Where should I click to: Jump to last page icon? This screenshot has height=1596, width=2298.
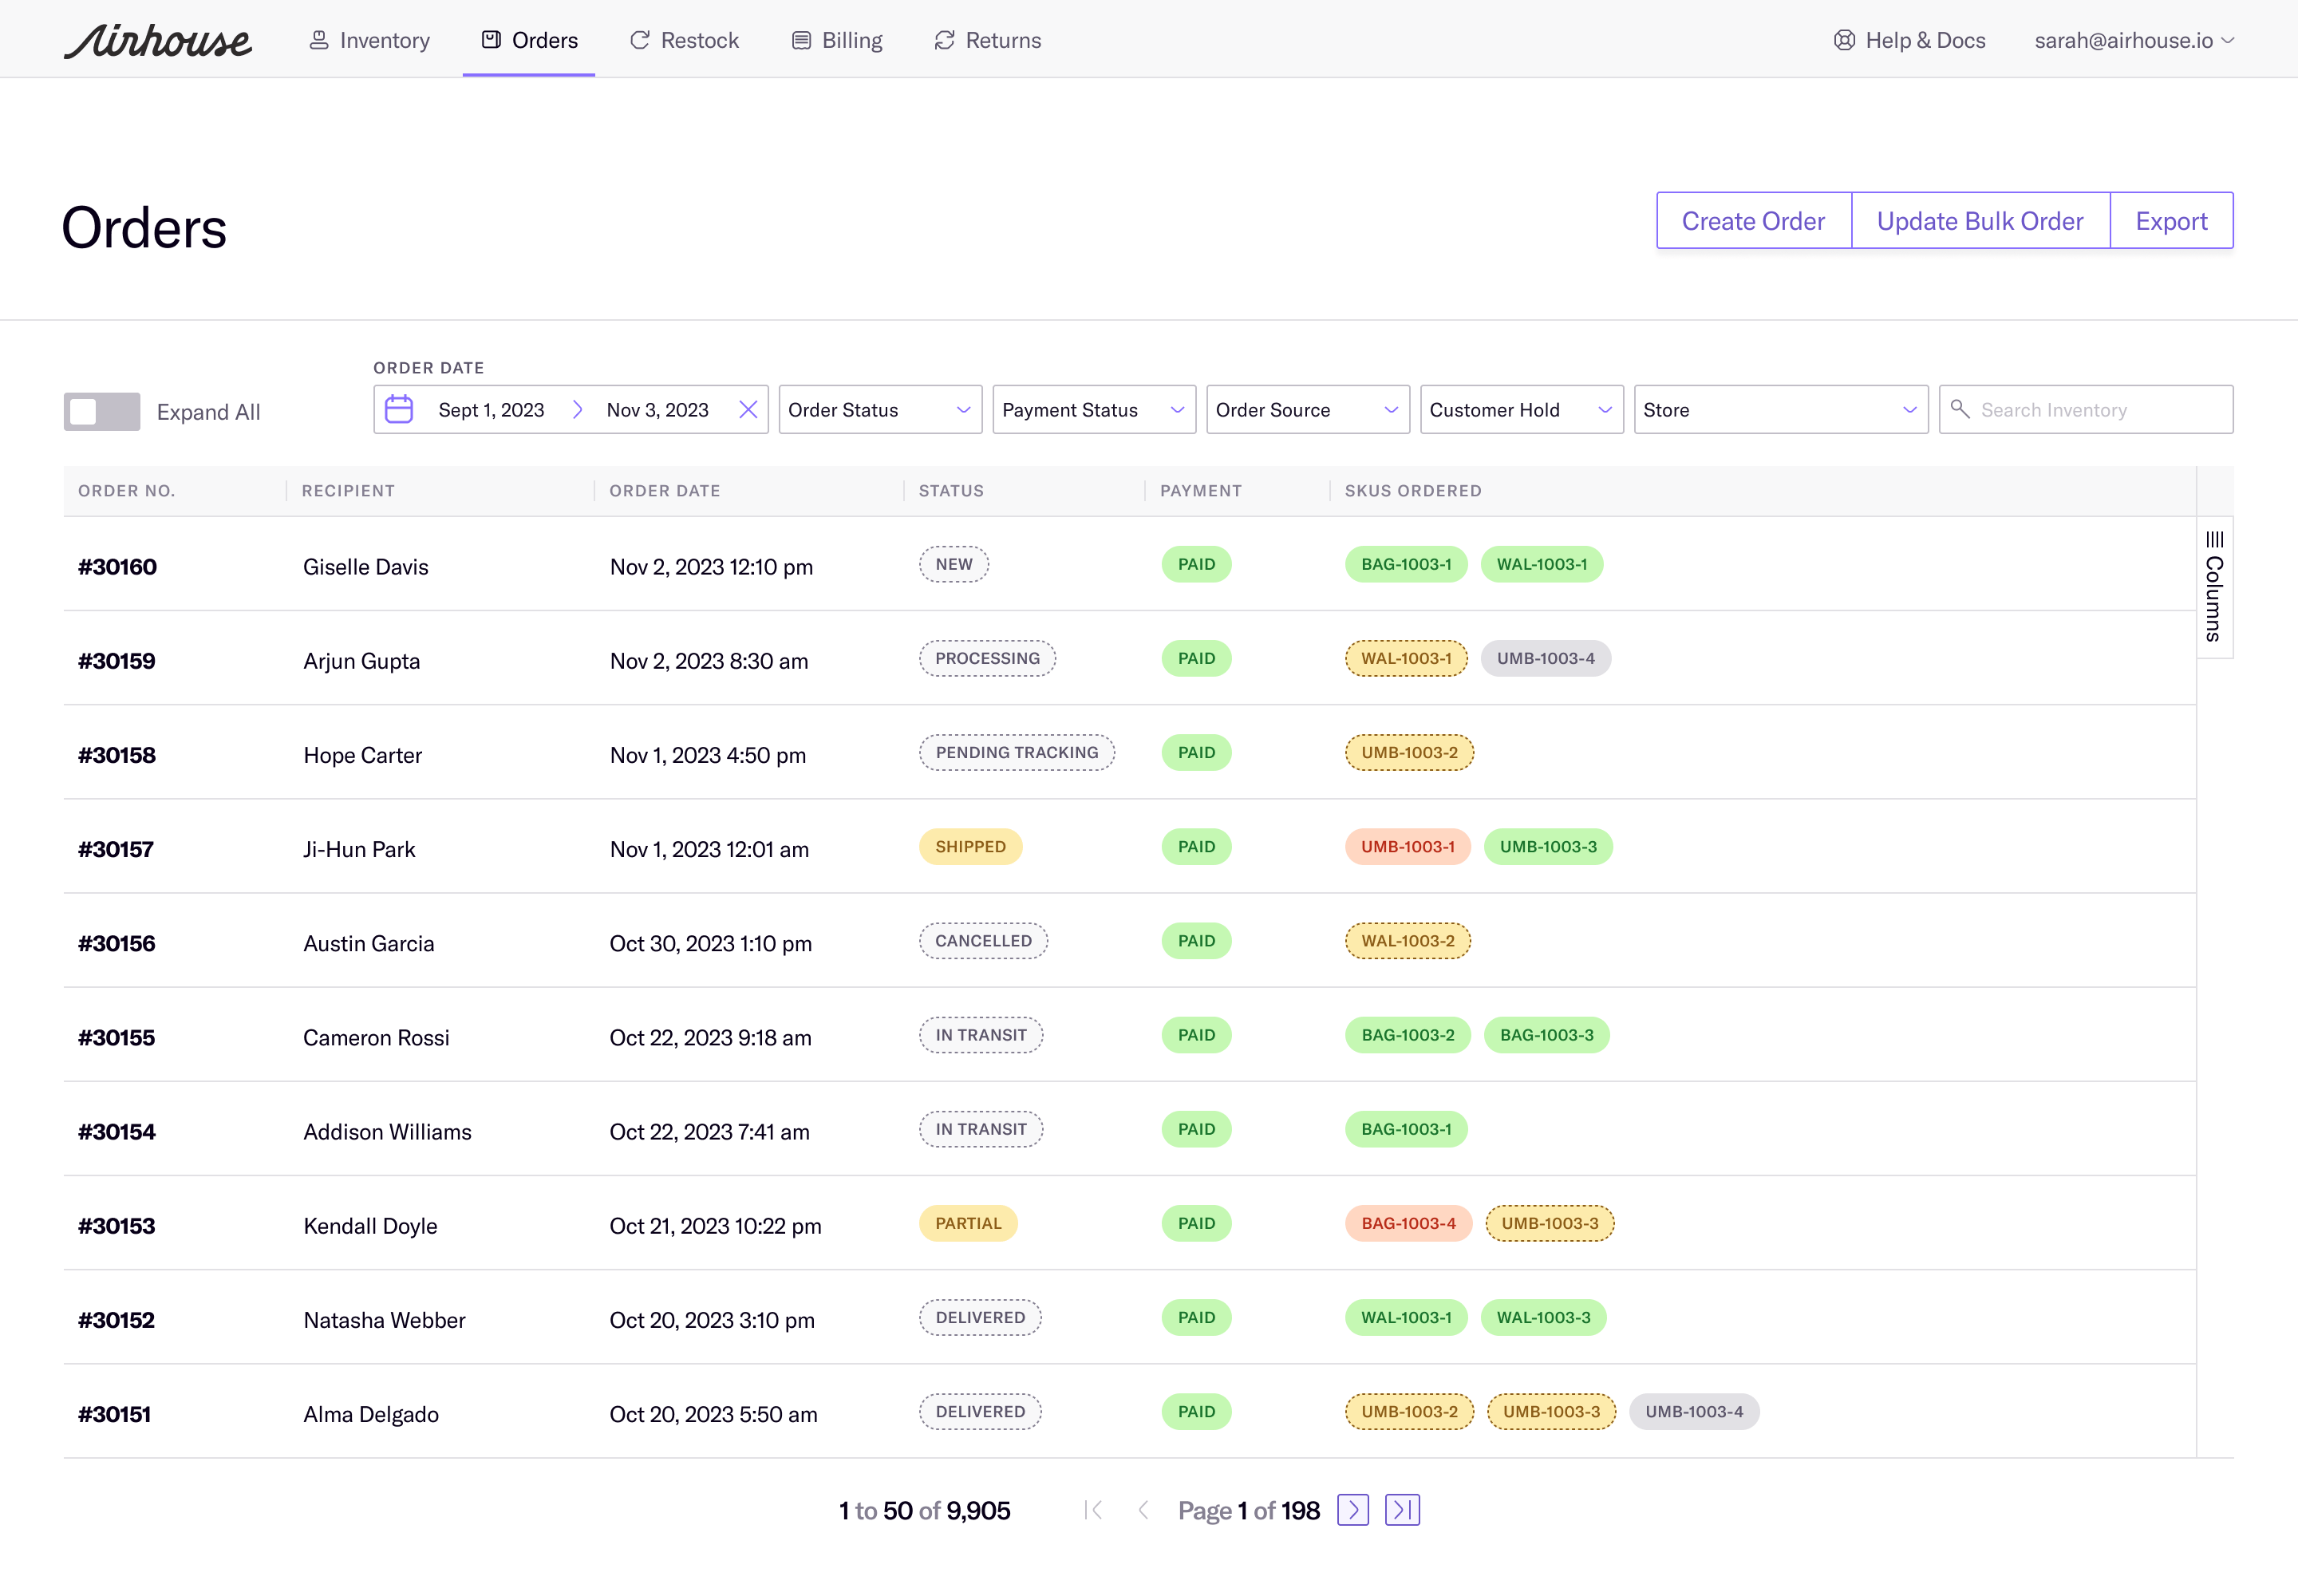[x=1402, y=1510]
